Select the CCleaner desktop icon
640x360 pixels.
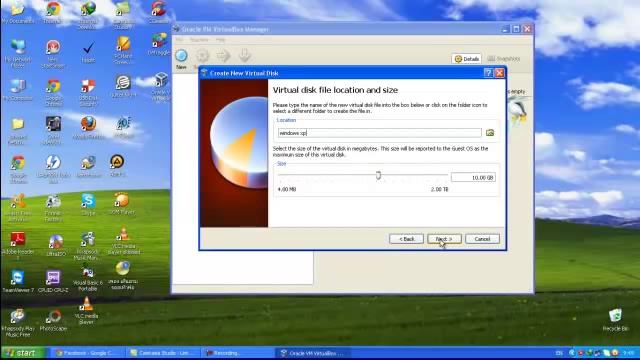(159, 12)
